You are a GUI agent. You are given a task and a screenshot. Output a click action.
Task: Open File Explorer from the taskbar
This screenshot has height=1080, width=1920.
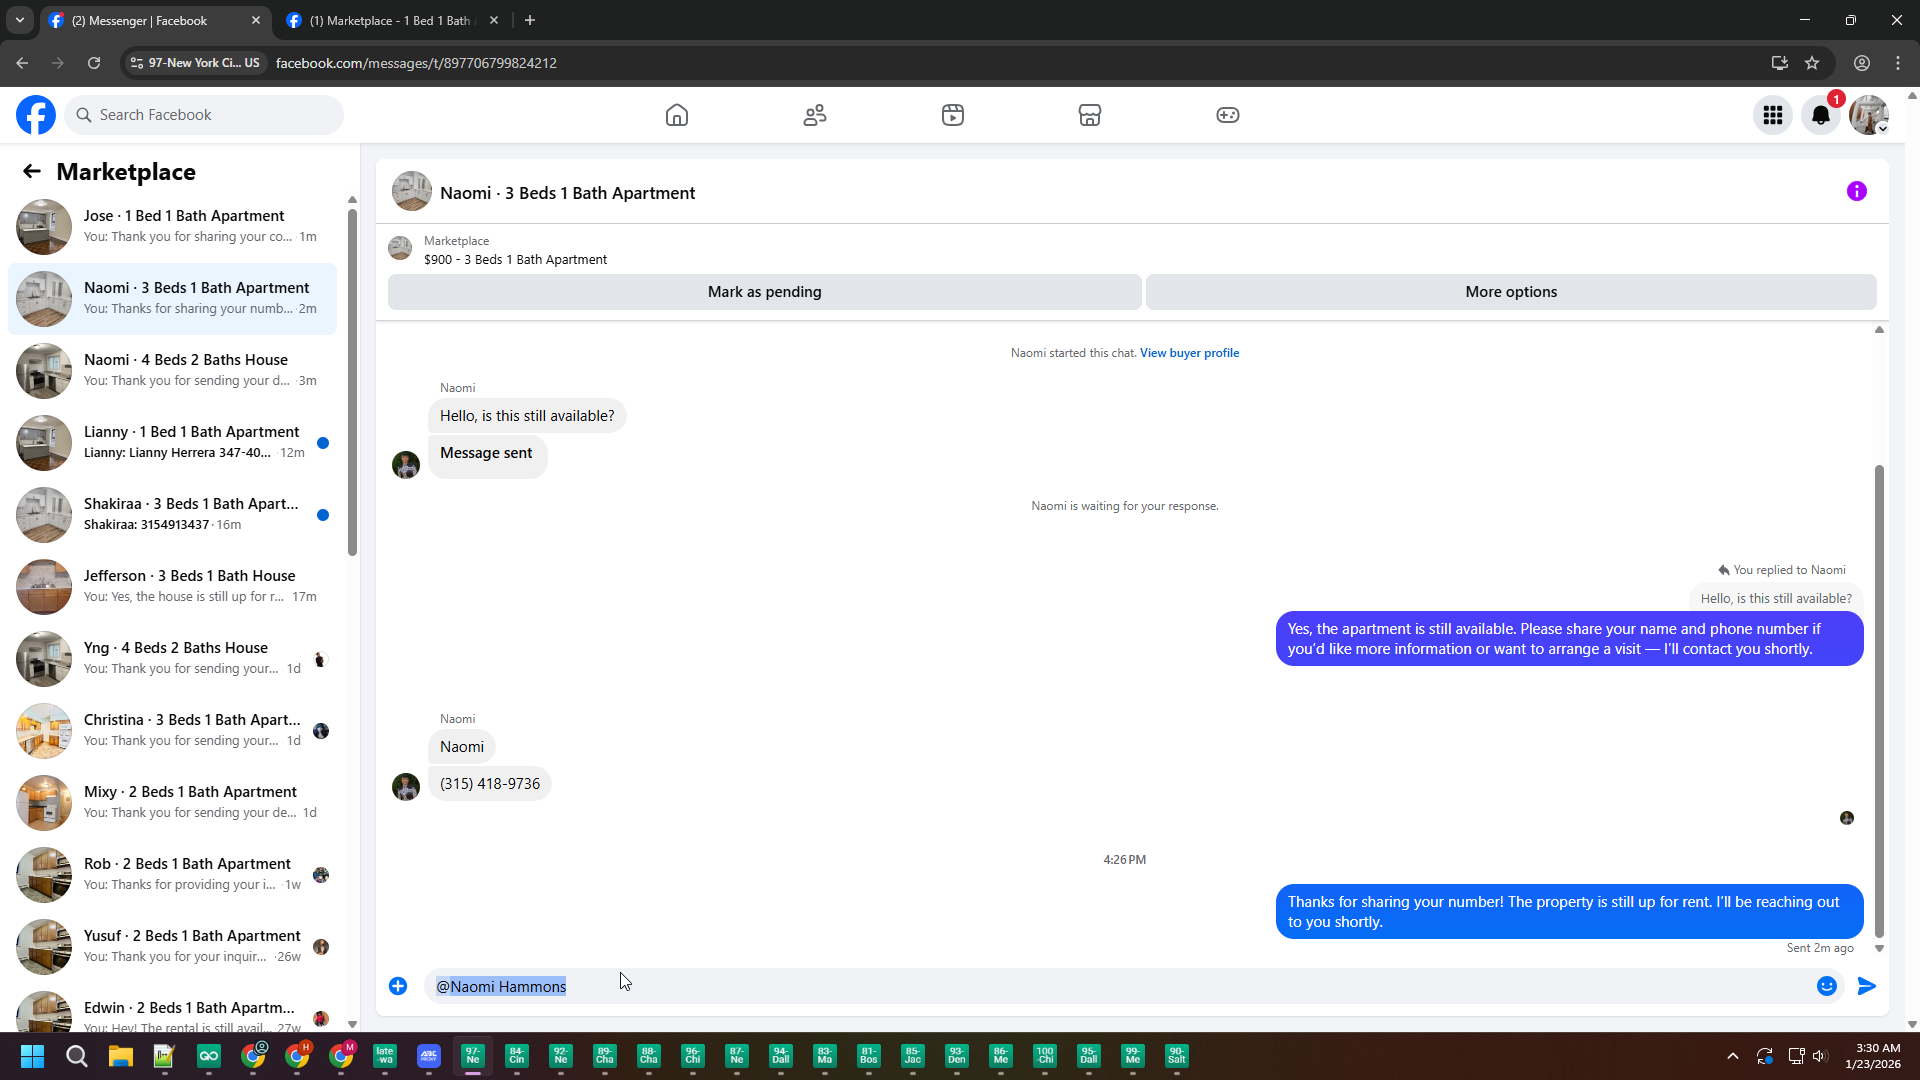[x=120, y=1057]
